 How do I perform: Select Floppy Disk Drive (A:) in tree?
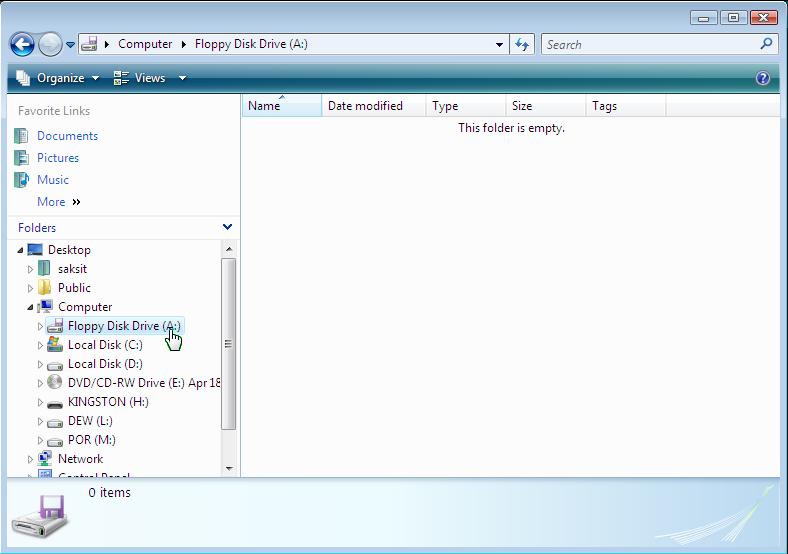[124, 326]
